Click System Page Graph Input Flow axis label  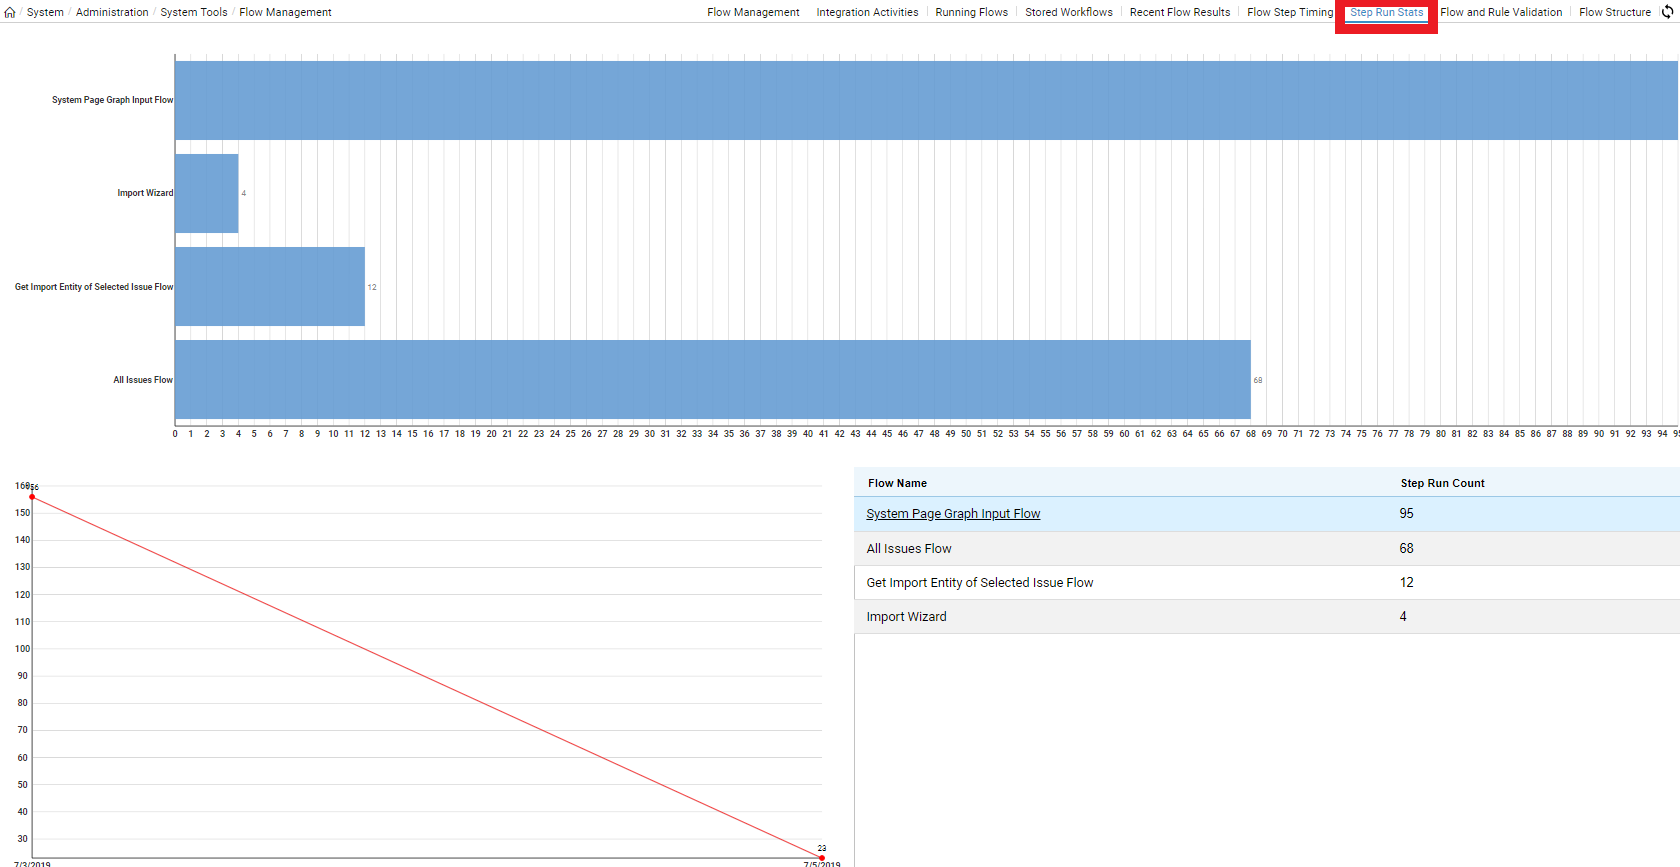click(112, 100)
